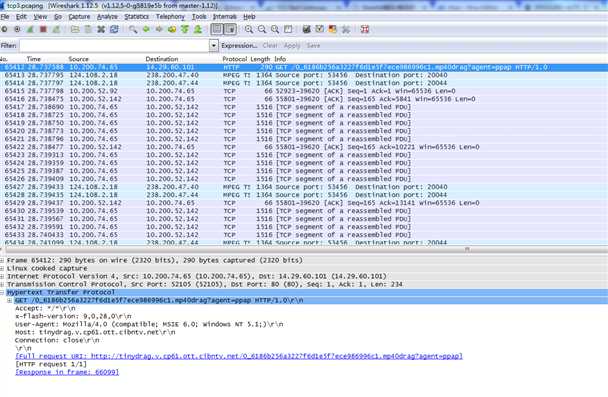The width and height of the screenshot is (608, 397).
Task: Reload this capture file
Action: pos(114,29)
